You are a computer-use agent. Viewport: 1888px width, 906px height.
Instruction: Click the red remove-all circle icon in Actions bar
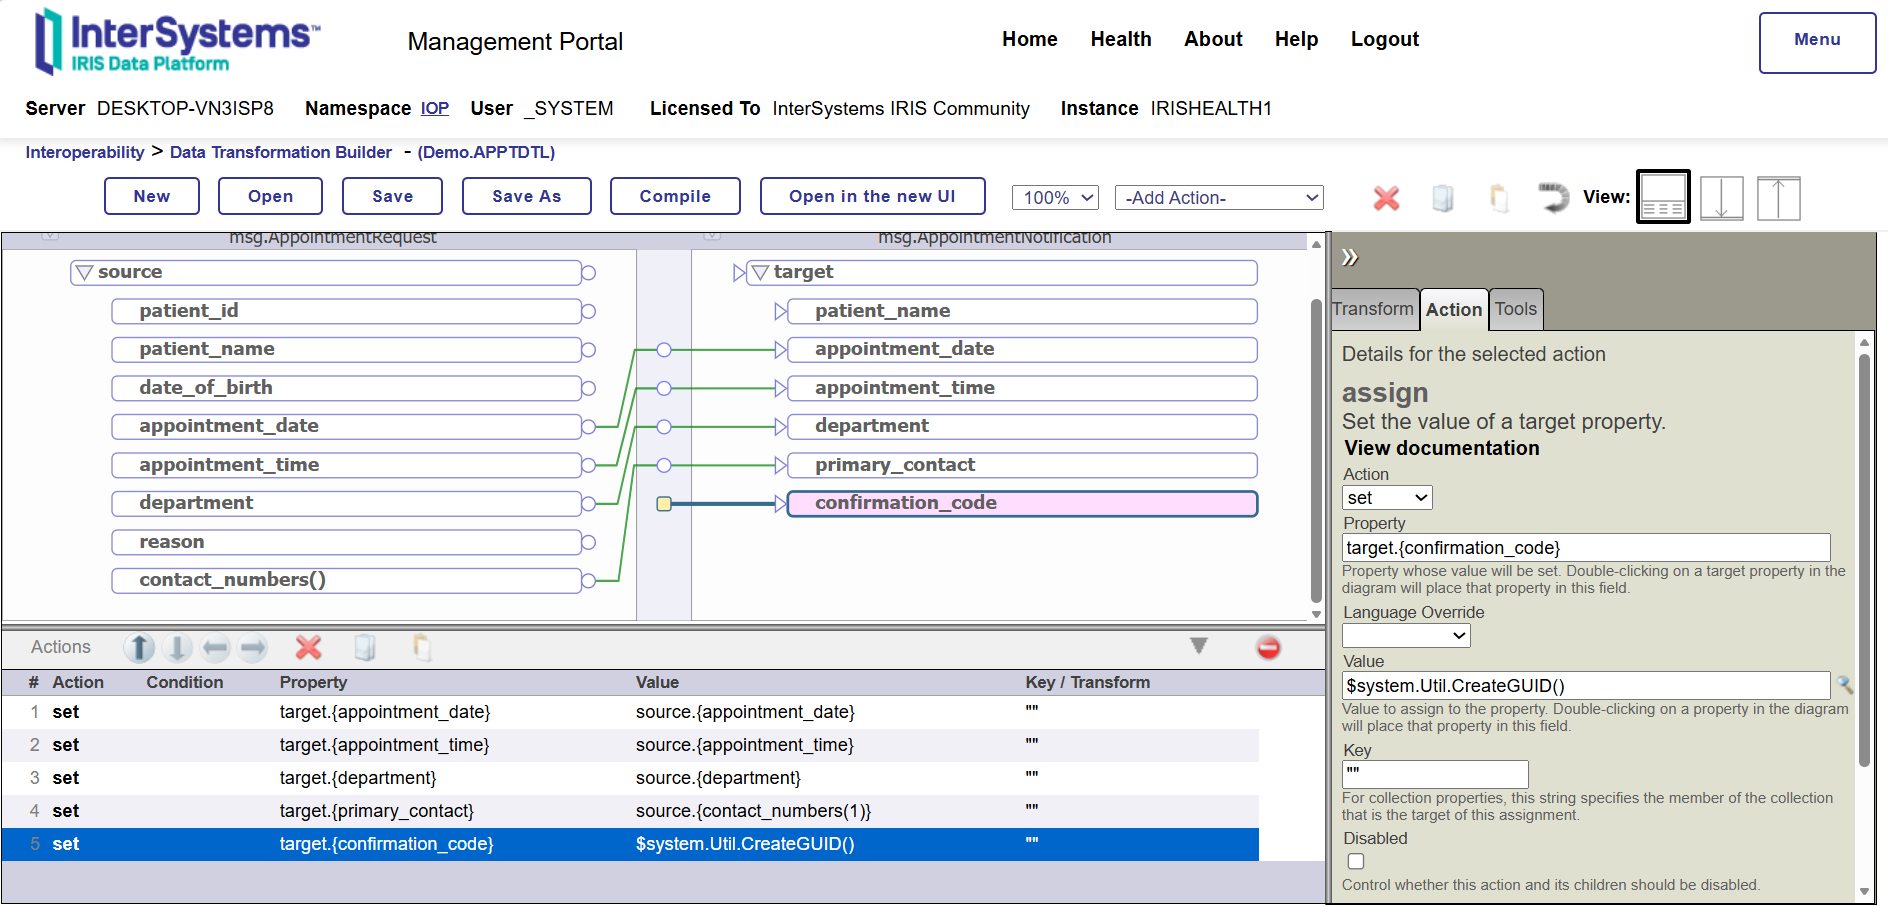tap(1268, 648)
